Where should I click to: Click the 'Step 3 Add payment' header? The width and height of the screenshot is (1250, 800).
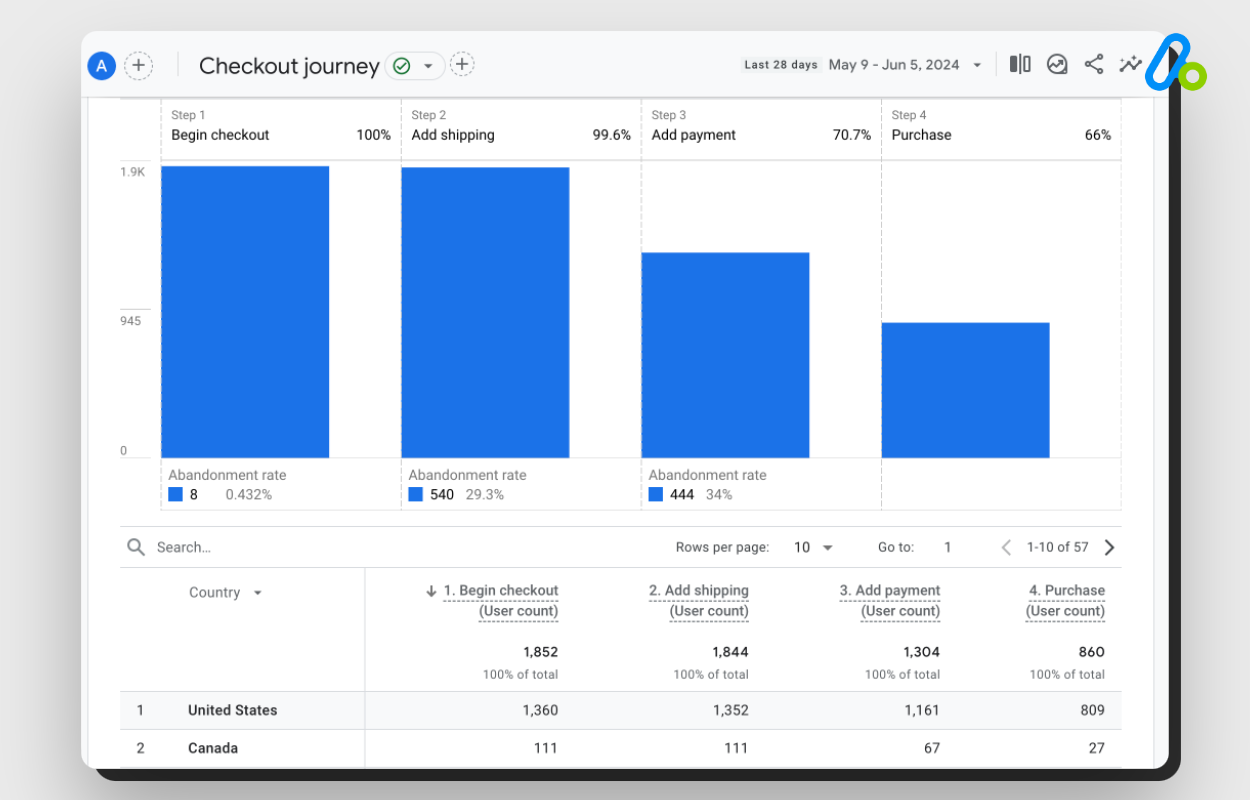click(x=694, y=126)
